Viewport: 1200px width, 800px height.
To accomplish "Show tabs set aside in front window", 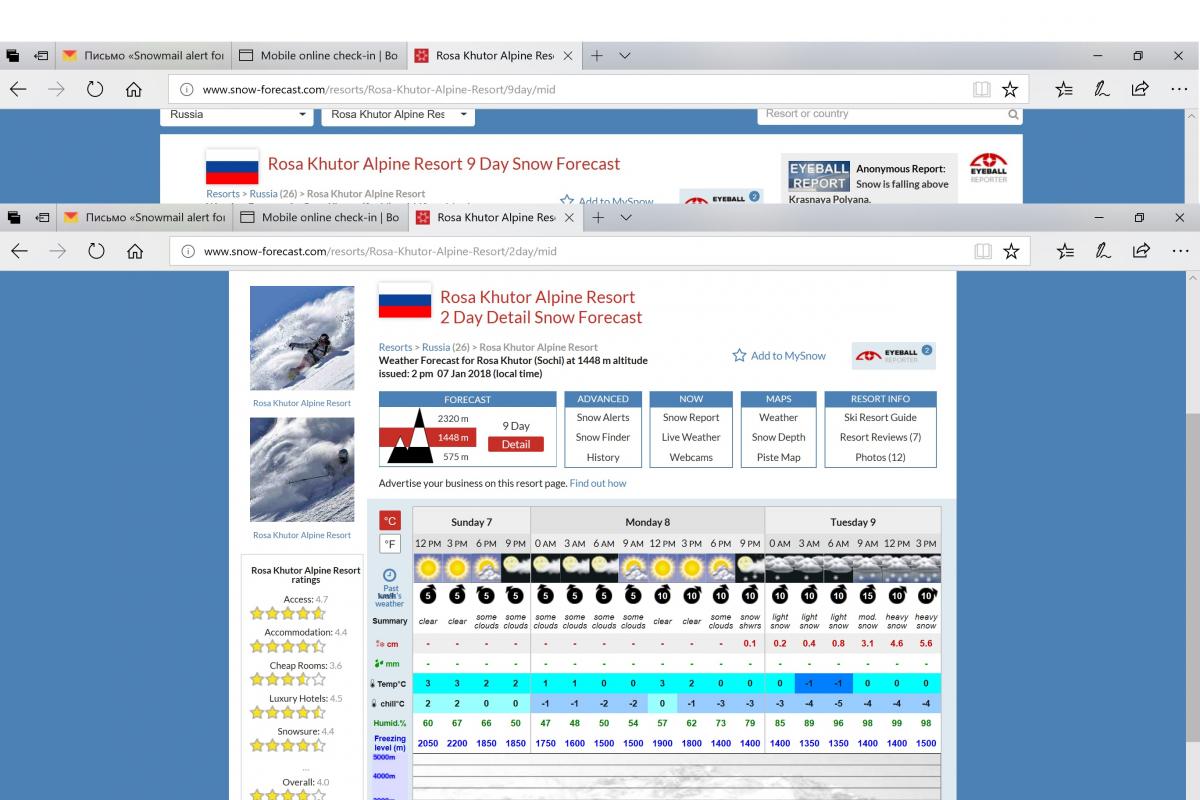I will (x=13, y=217).
